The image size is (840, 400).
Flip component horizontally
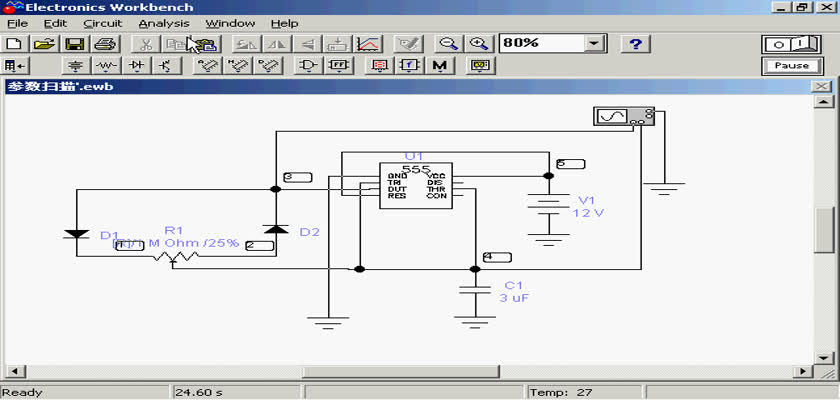click(277, 43)
